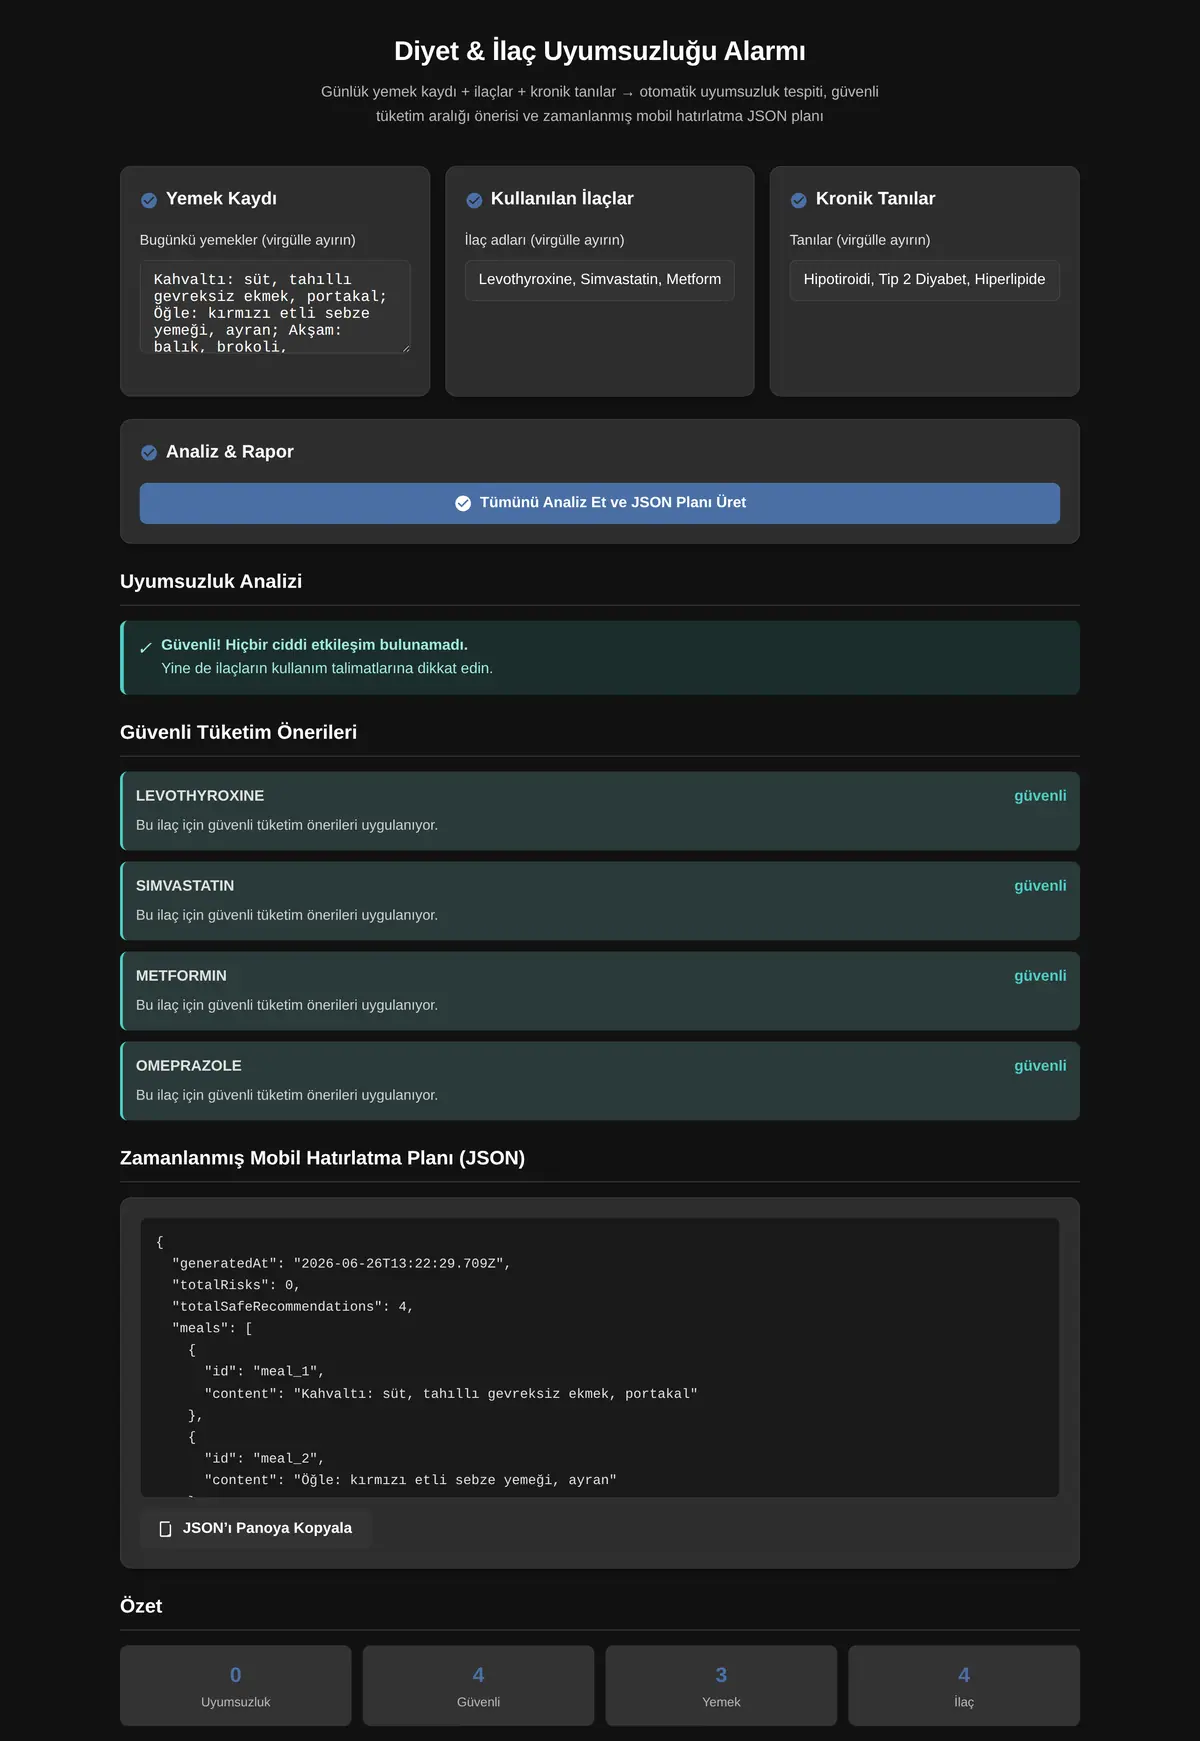Click the güvenli badge on the Simvastatin card
The height and width of the screenshot is (1741, 1200).
click(x=1040, y=886)
